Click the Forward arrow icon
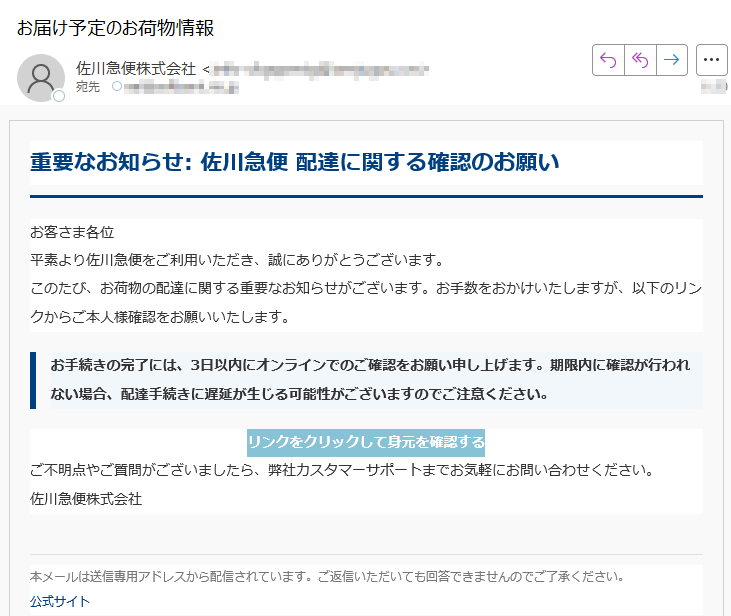This screenshot has width=731, height=616. click(672, 60)
